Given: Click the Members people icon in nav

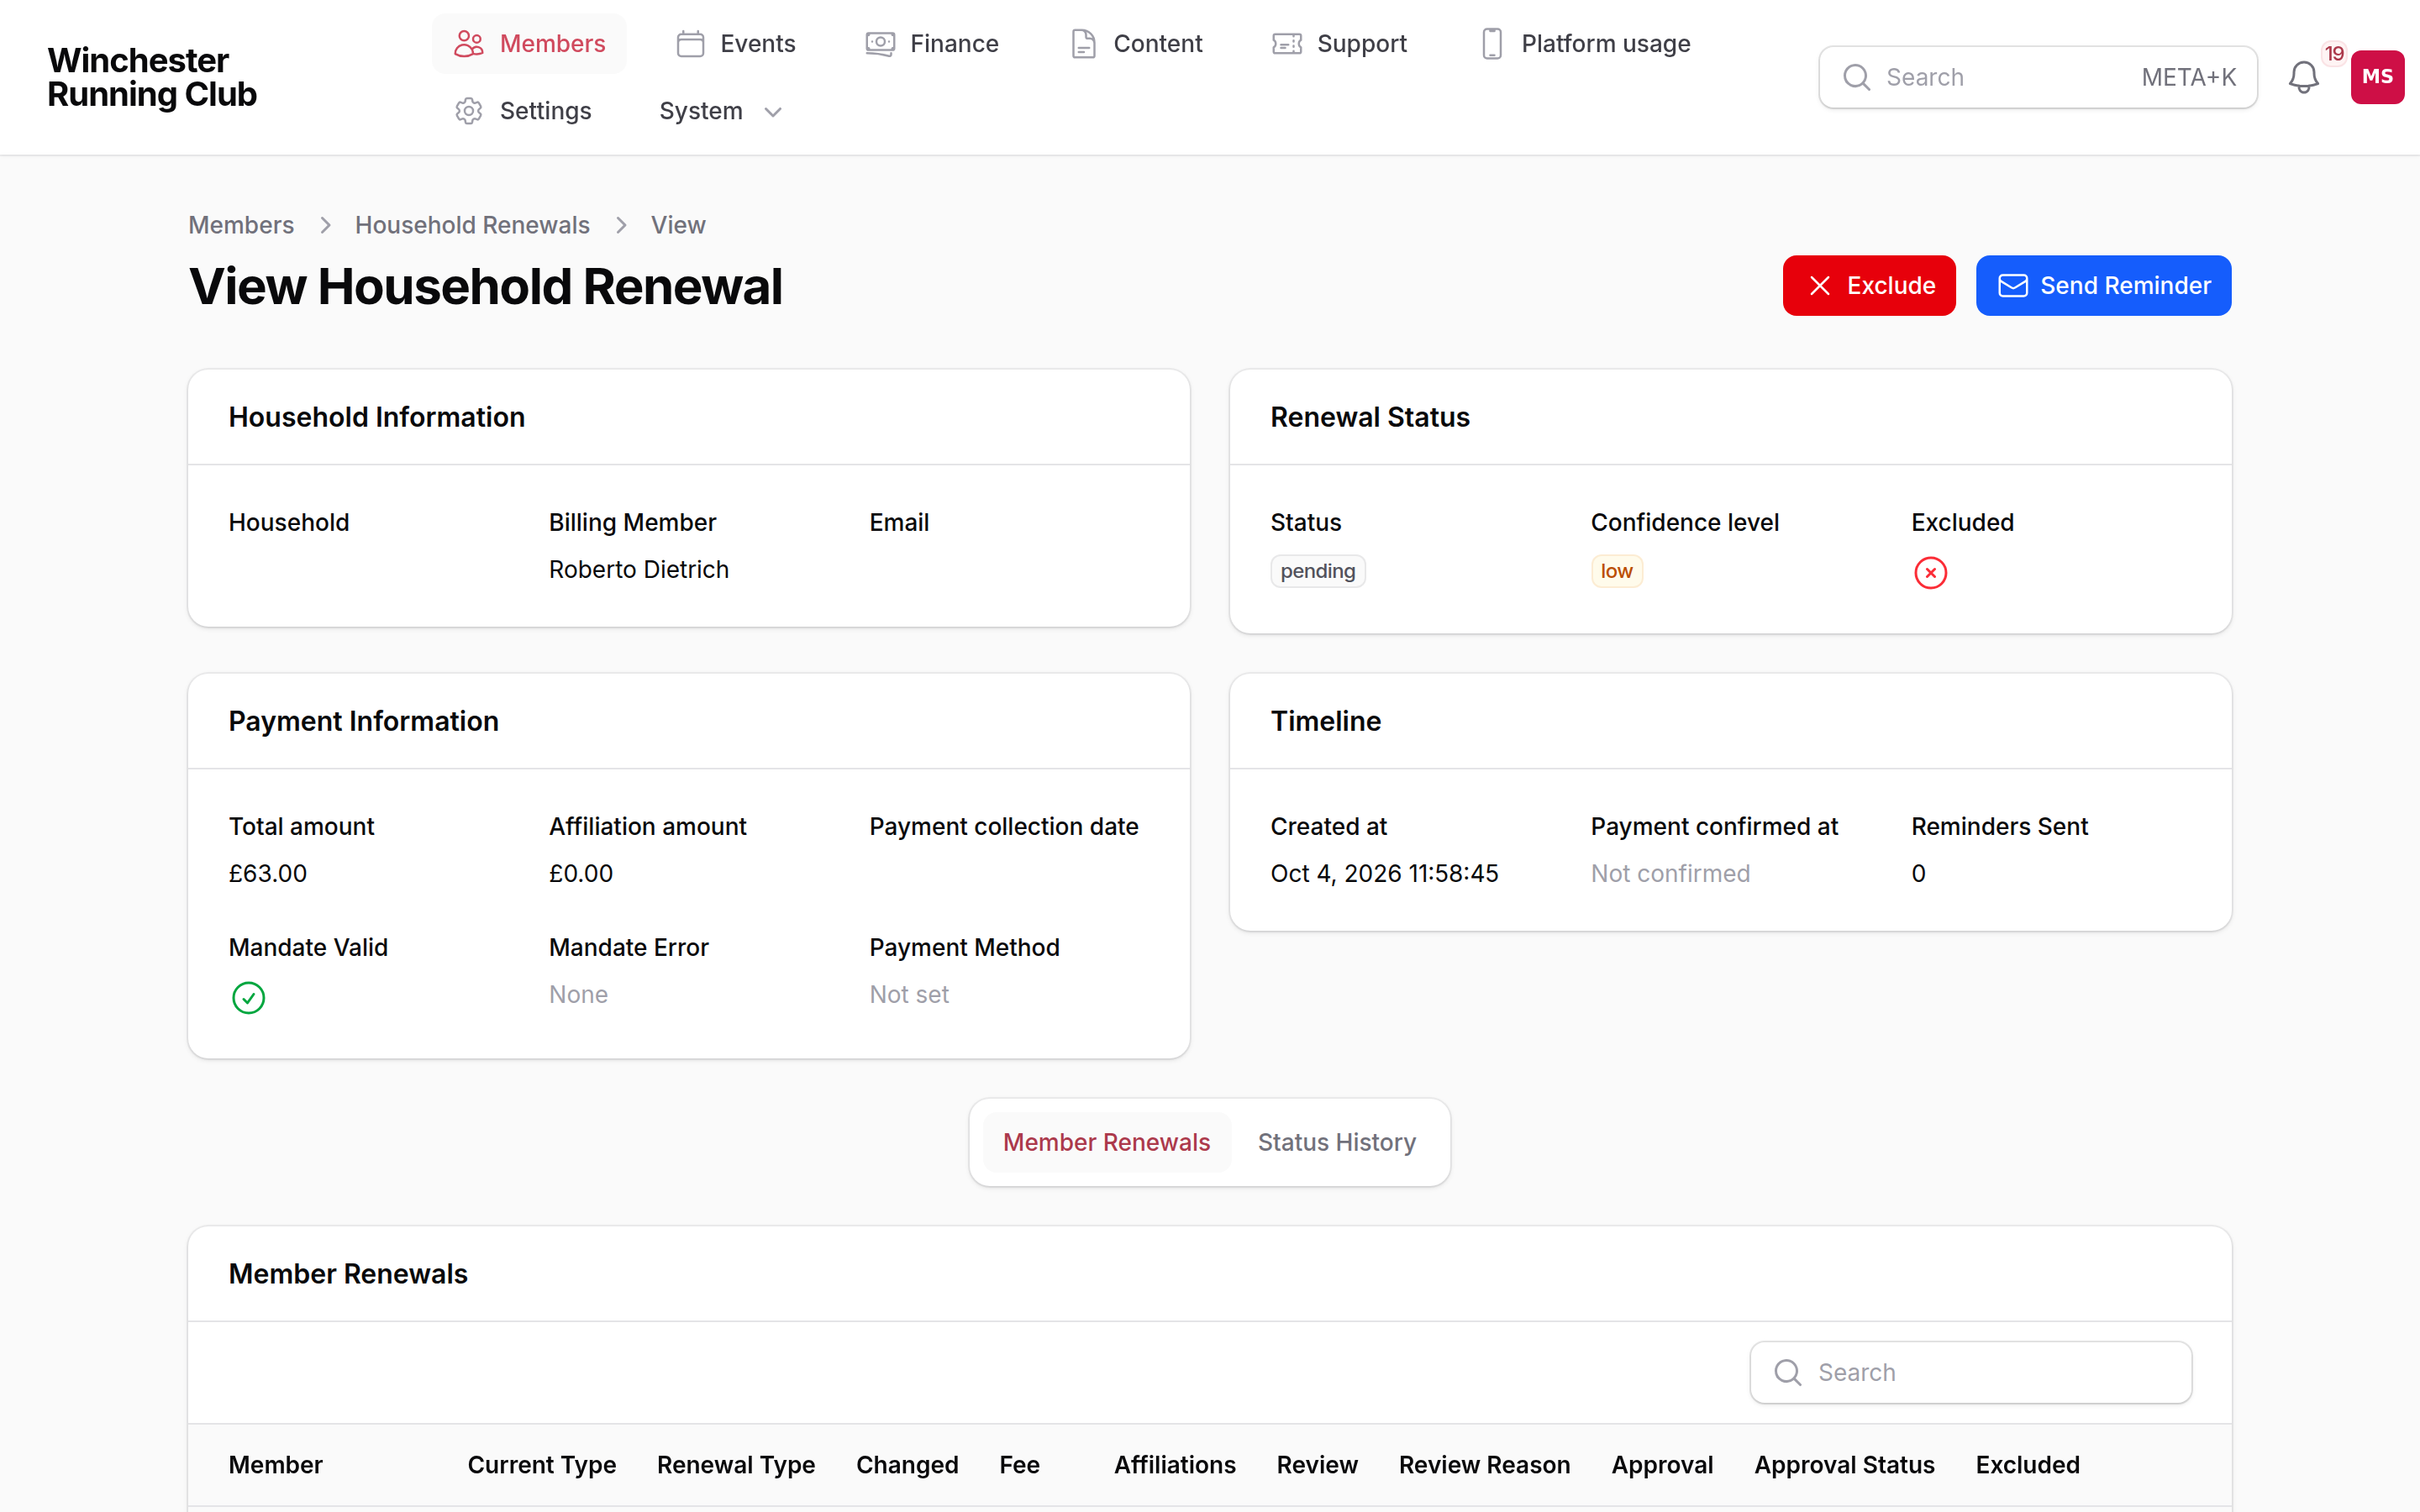Looking at the screenshot, I should [469, 44].
